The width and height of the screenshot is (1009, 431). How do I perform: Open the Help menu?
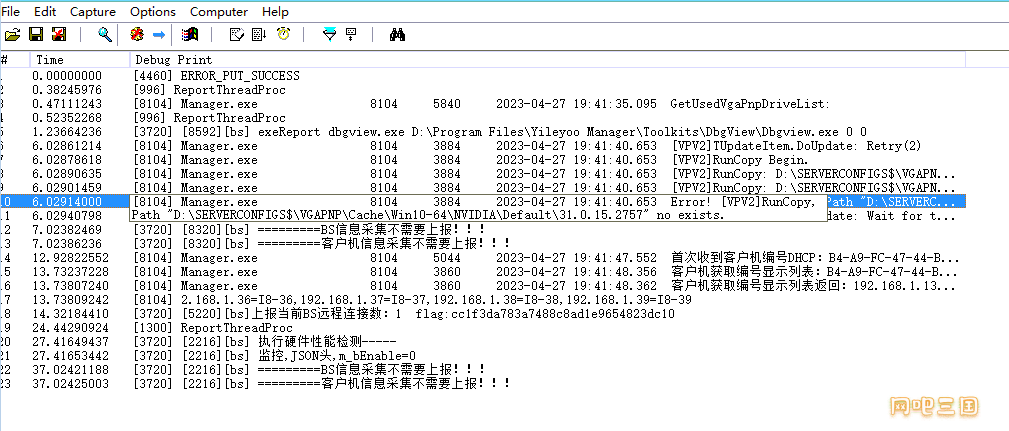pos(275,12)
